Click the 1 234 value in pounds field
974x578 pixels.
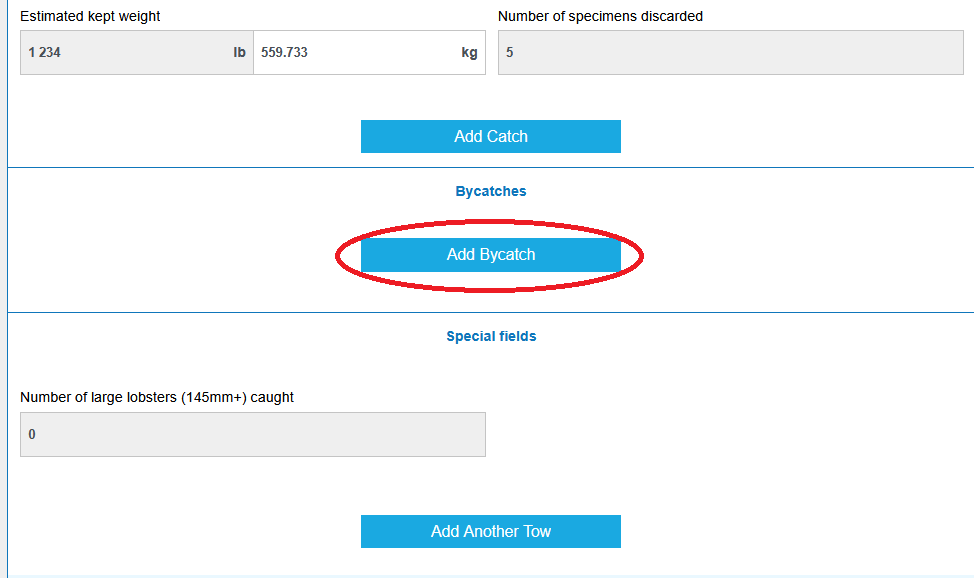coord(44,53)
